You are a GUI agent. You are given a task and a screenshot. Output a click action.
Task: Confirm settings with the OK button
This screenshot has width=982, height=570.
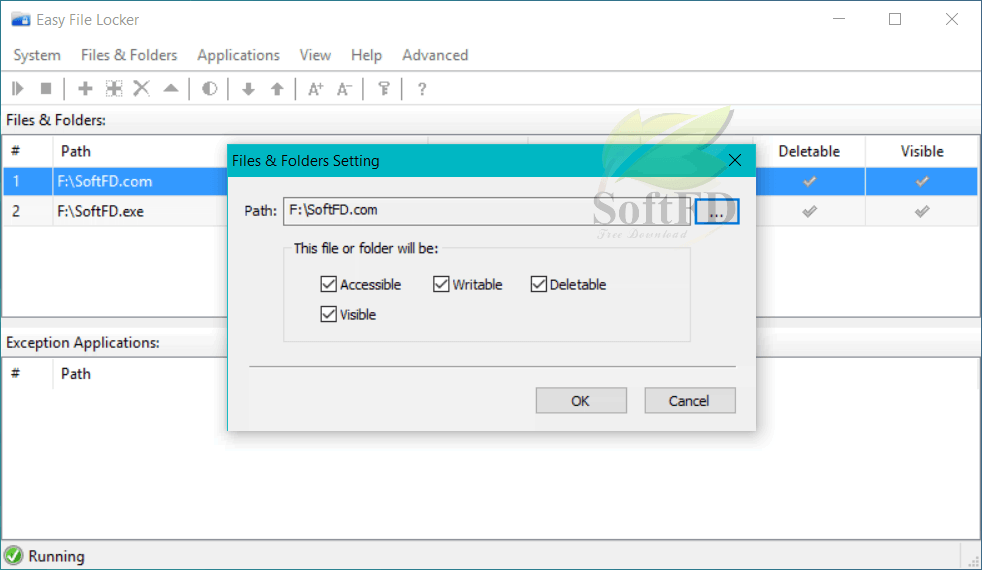click(x=581, y=400)
